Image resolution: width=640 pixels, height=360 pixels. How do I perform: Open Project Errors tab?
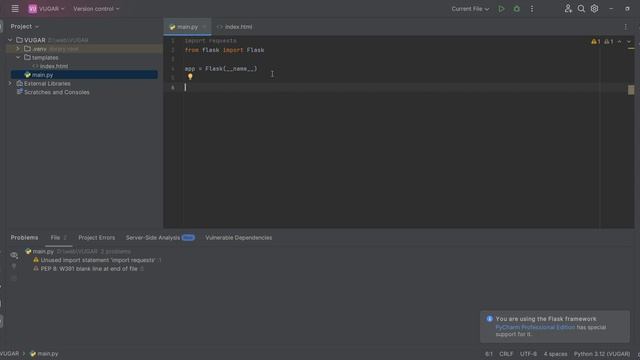coord(97,238)
